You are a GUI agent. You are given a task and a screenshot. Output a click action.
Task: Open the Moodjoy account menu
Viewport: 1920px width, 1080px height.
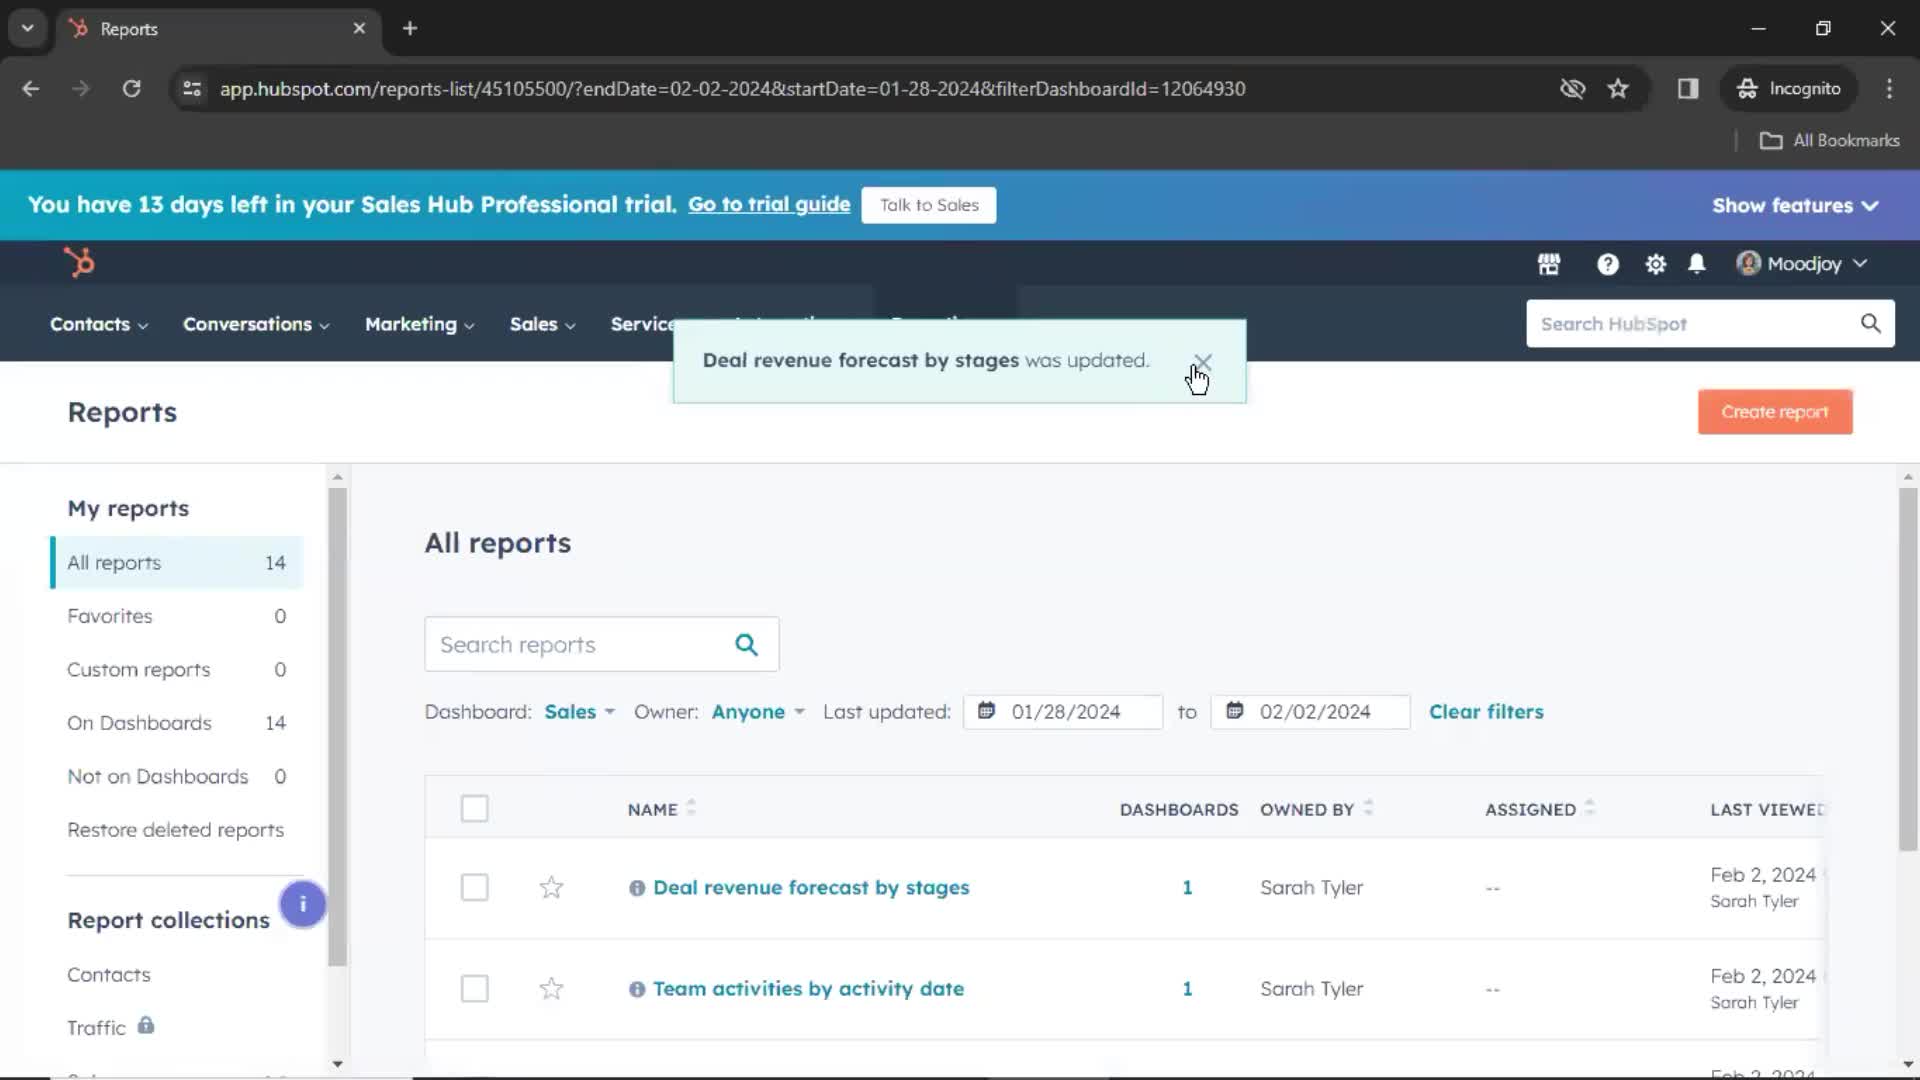coord(1802,264)
